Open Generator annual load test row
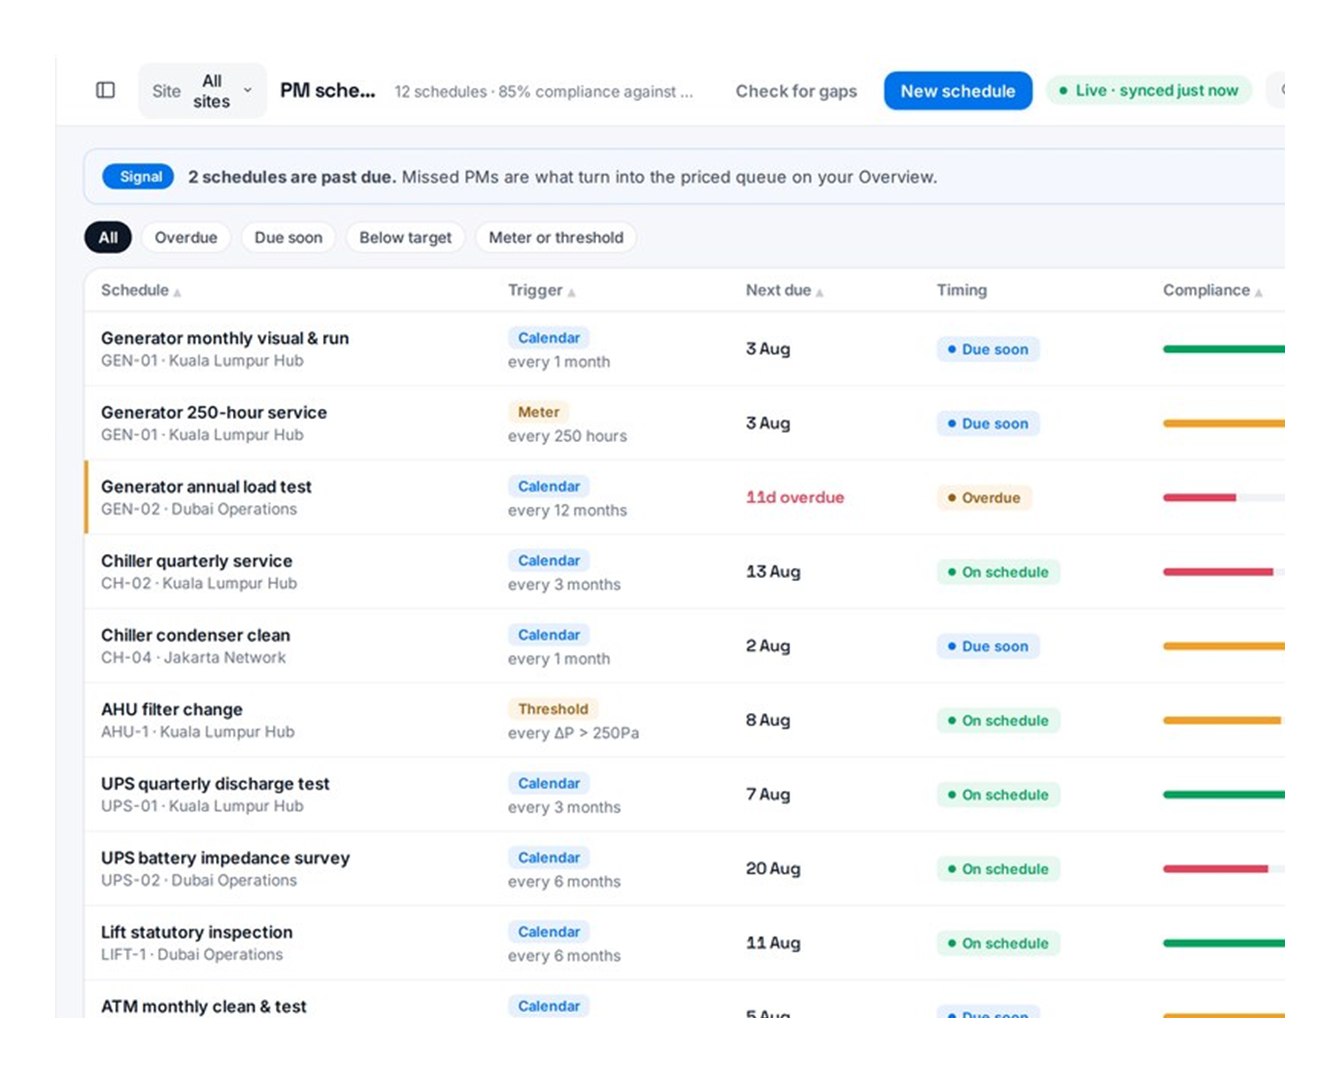This screenshot has width=1340, height=1072. [x=684, y=497]
